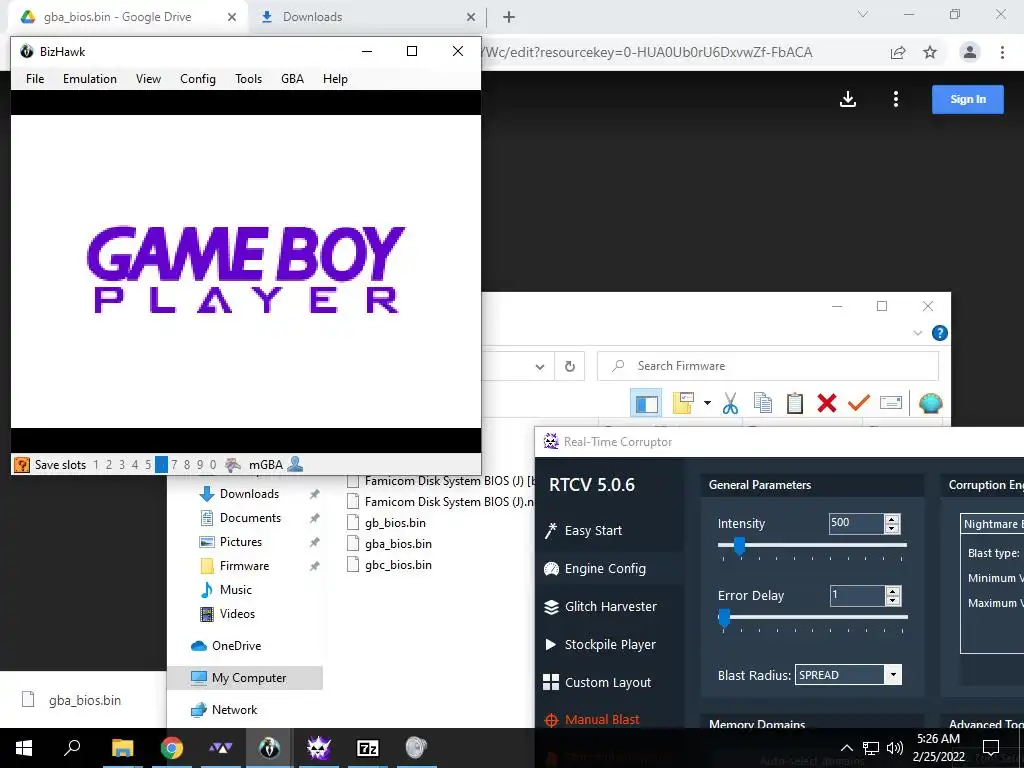Select OneDrive in Explorer sidebar

236,646
